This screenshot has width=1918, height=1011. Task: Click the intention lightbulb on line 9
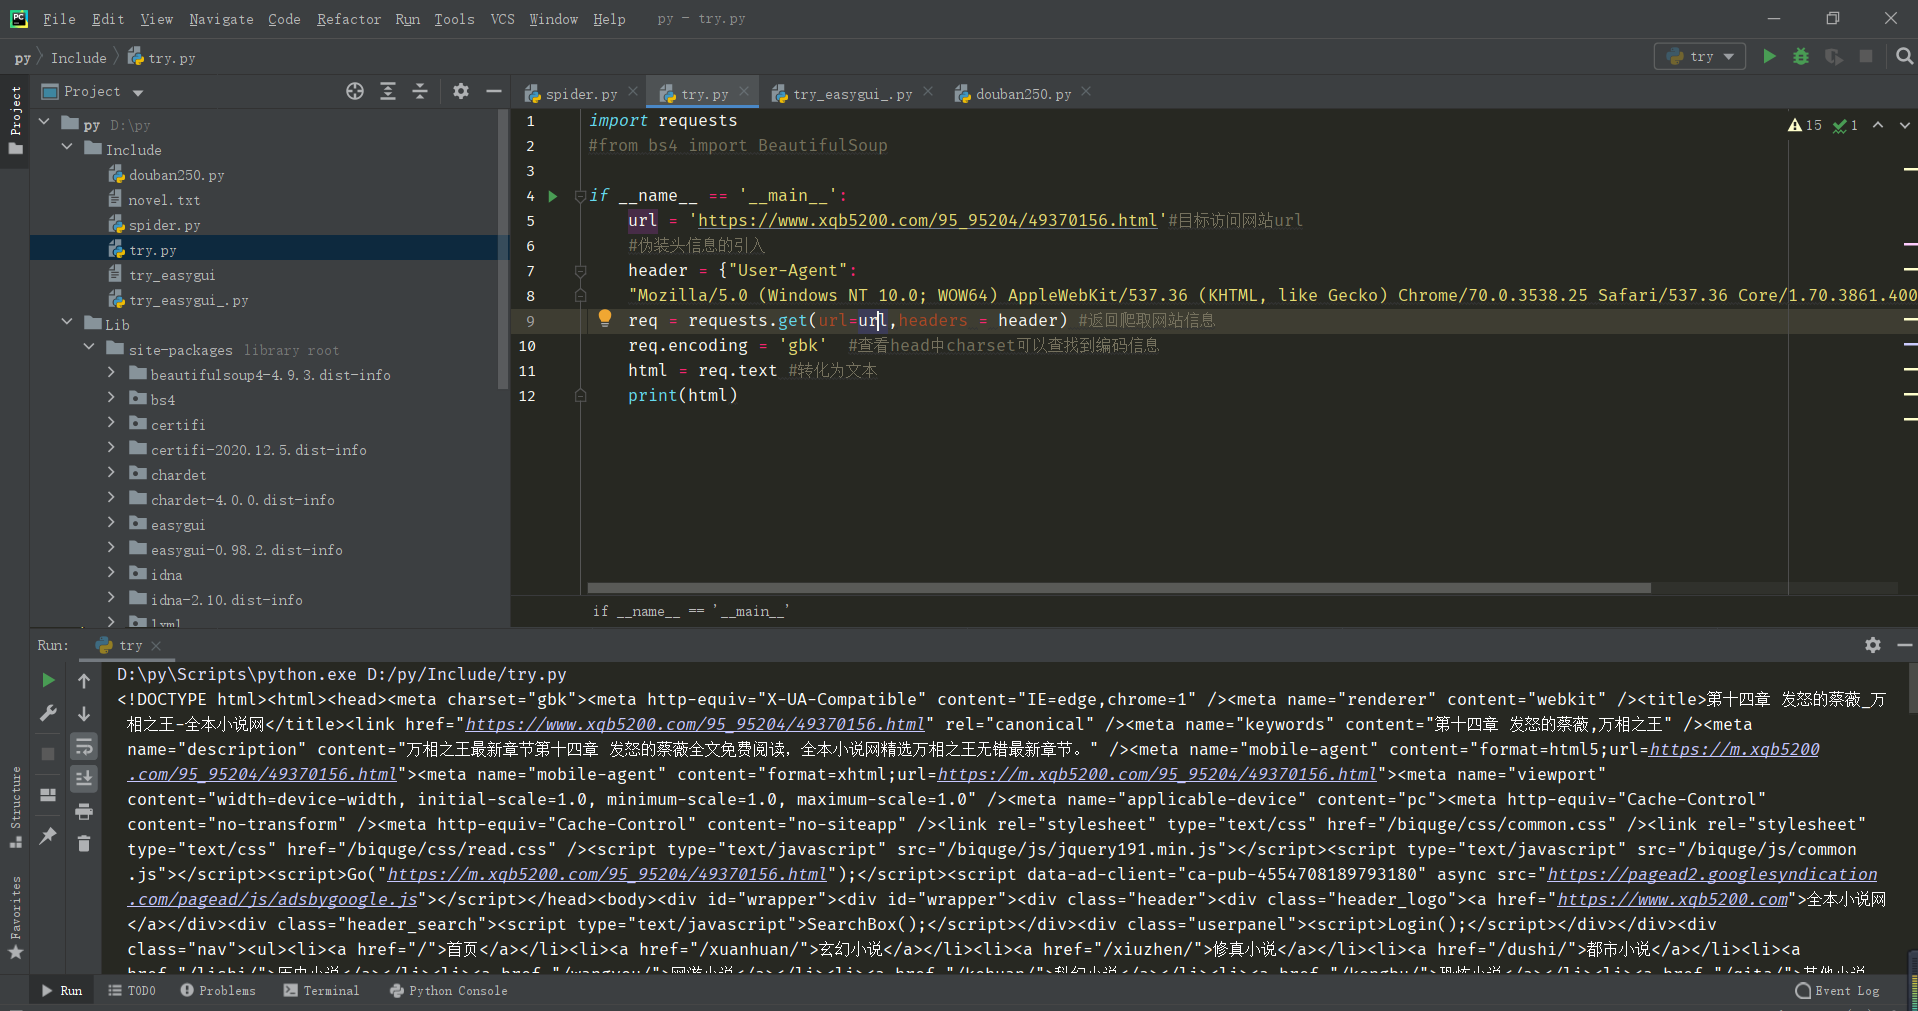tap(605, 319)
